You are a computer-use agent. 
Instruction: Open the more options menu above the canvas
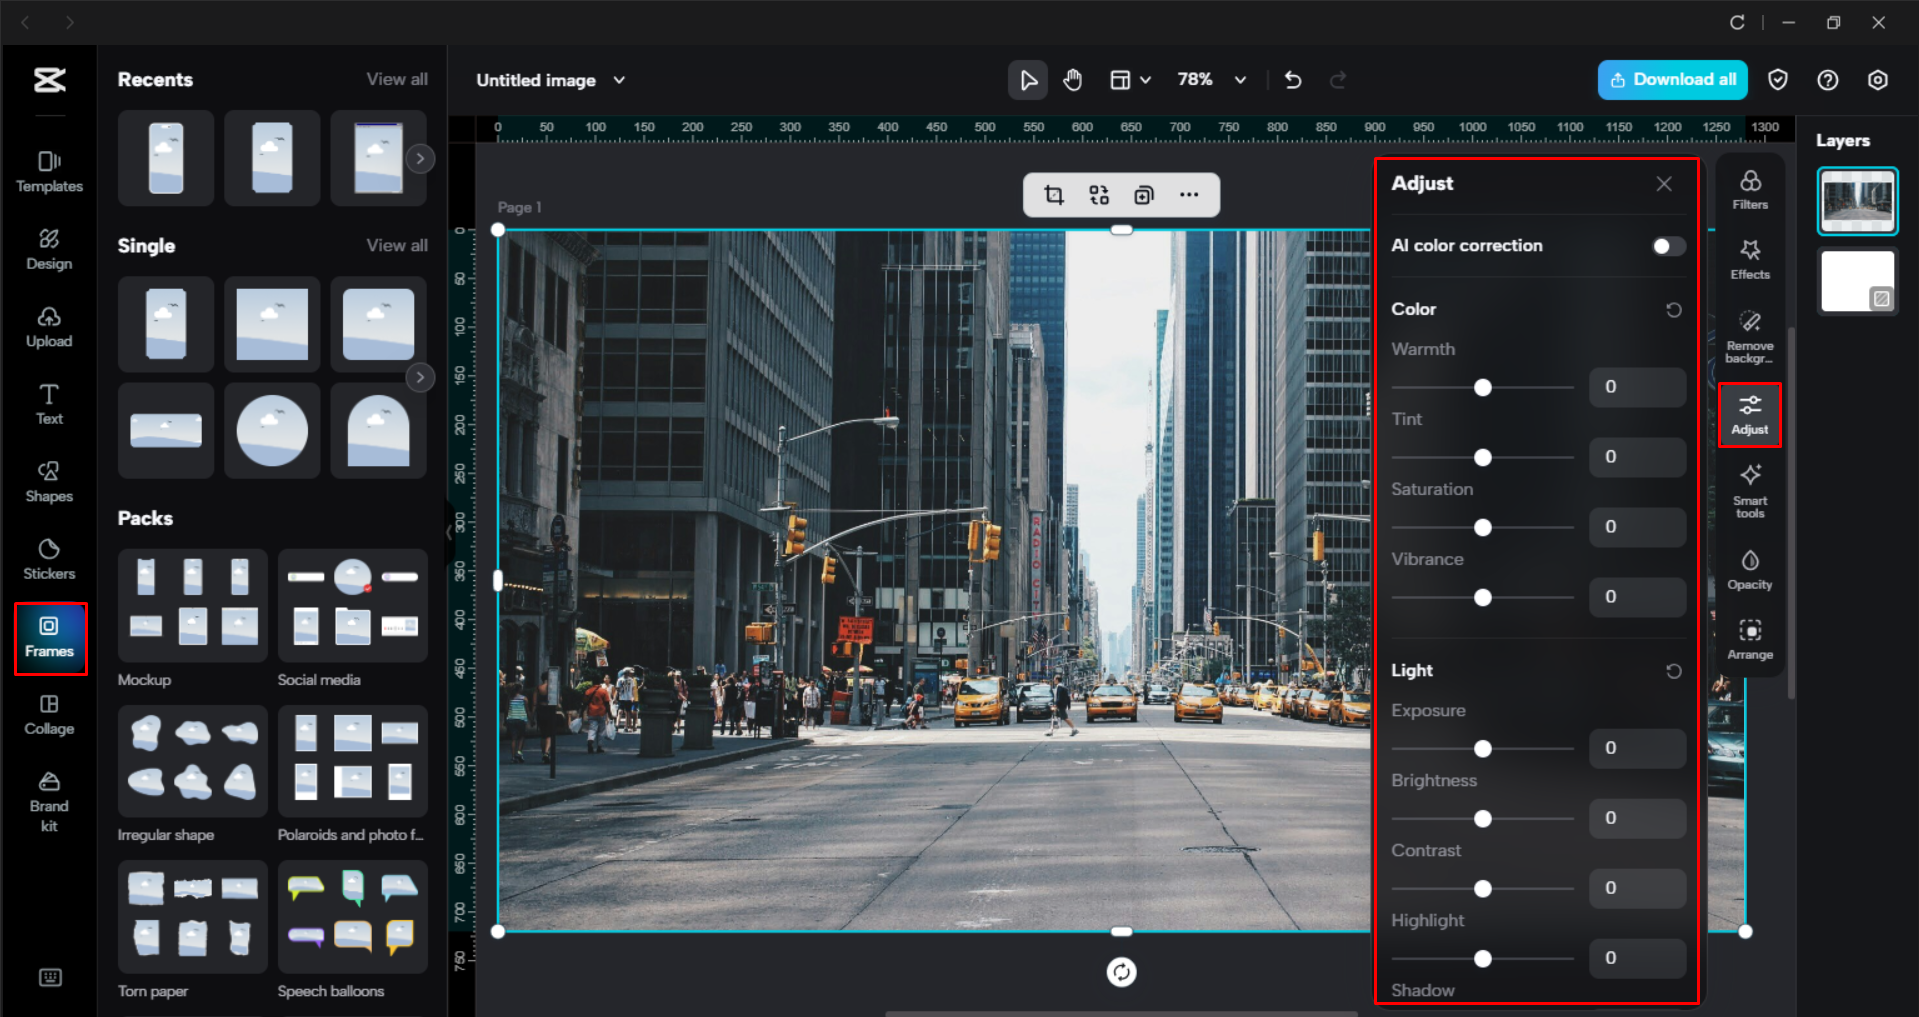1189,194
